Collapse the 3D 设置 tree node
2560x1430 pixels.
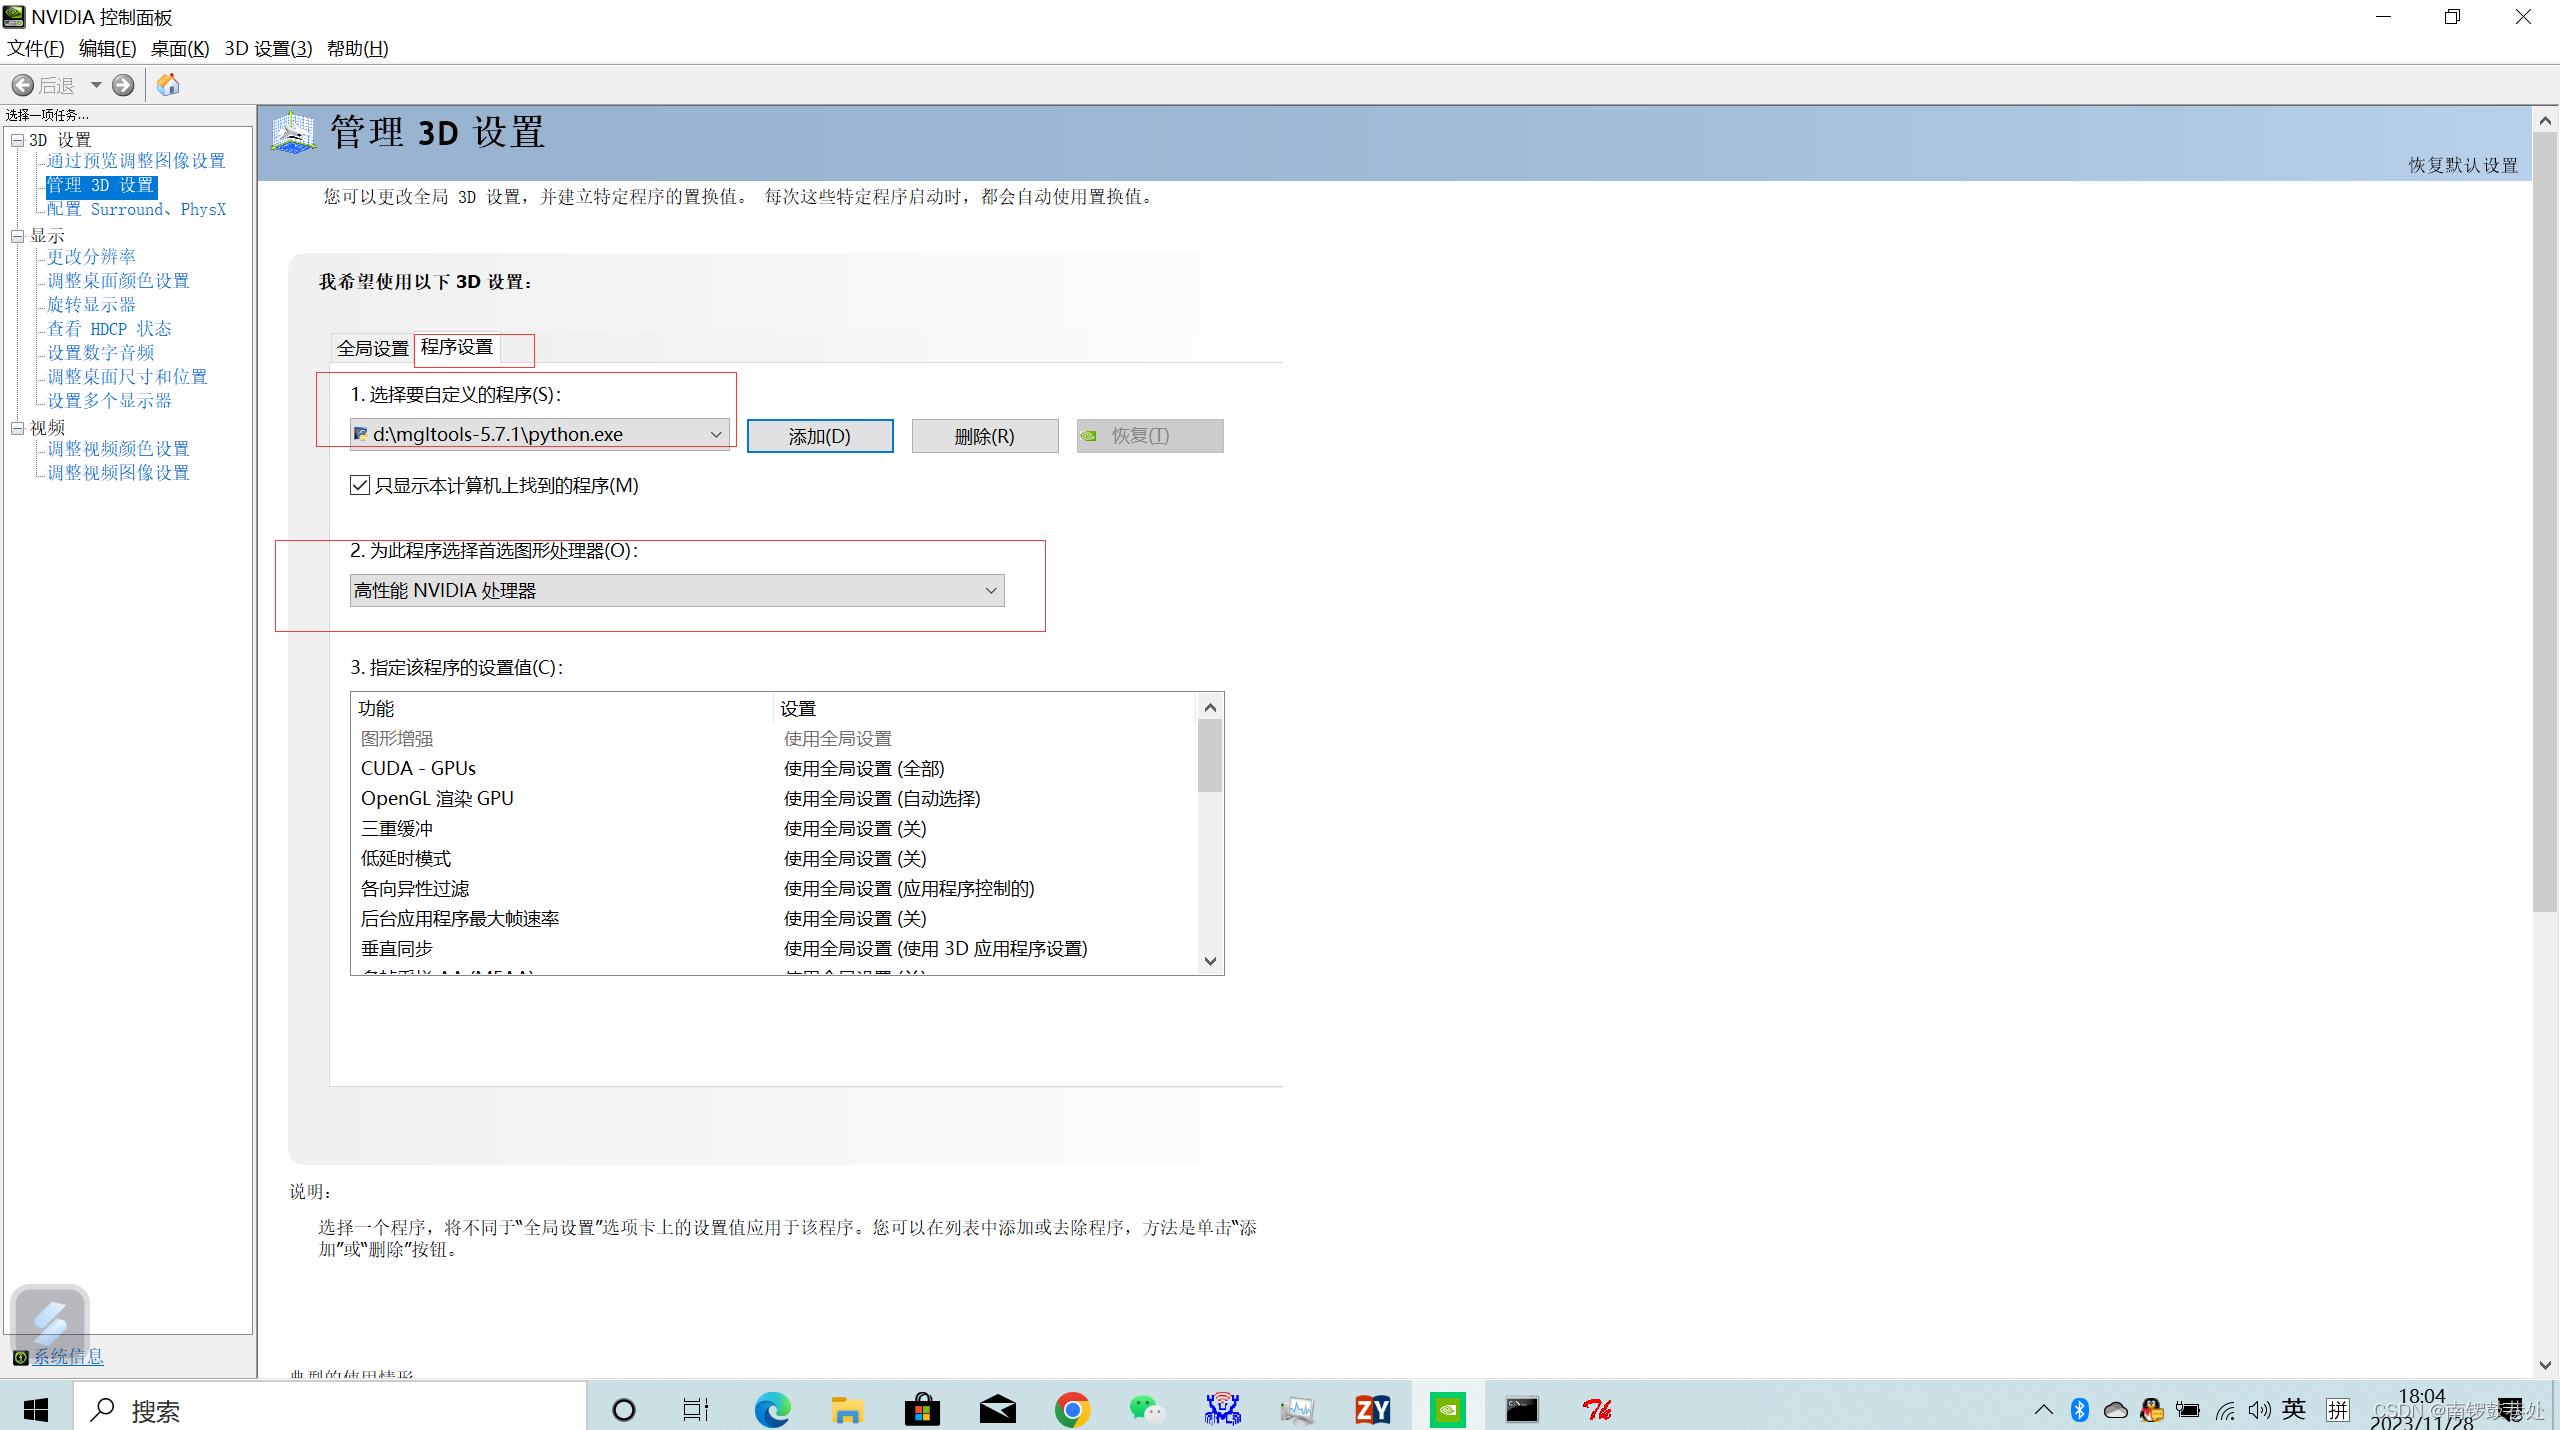click(18, 139)
